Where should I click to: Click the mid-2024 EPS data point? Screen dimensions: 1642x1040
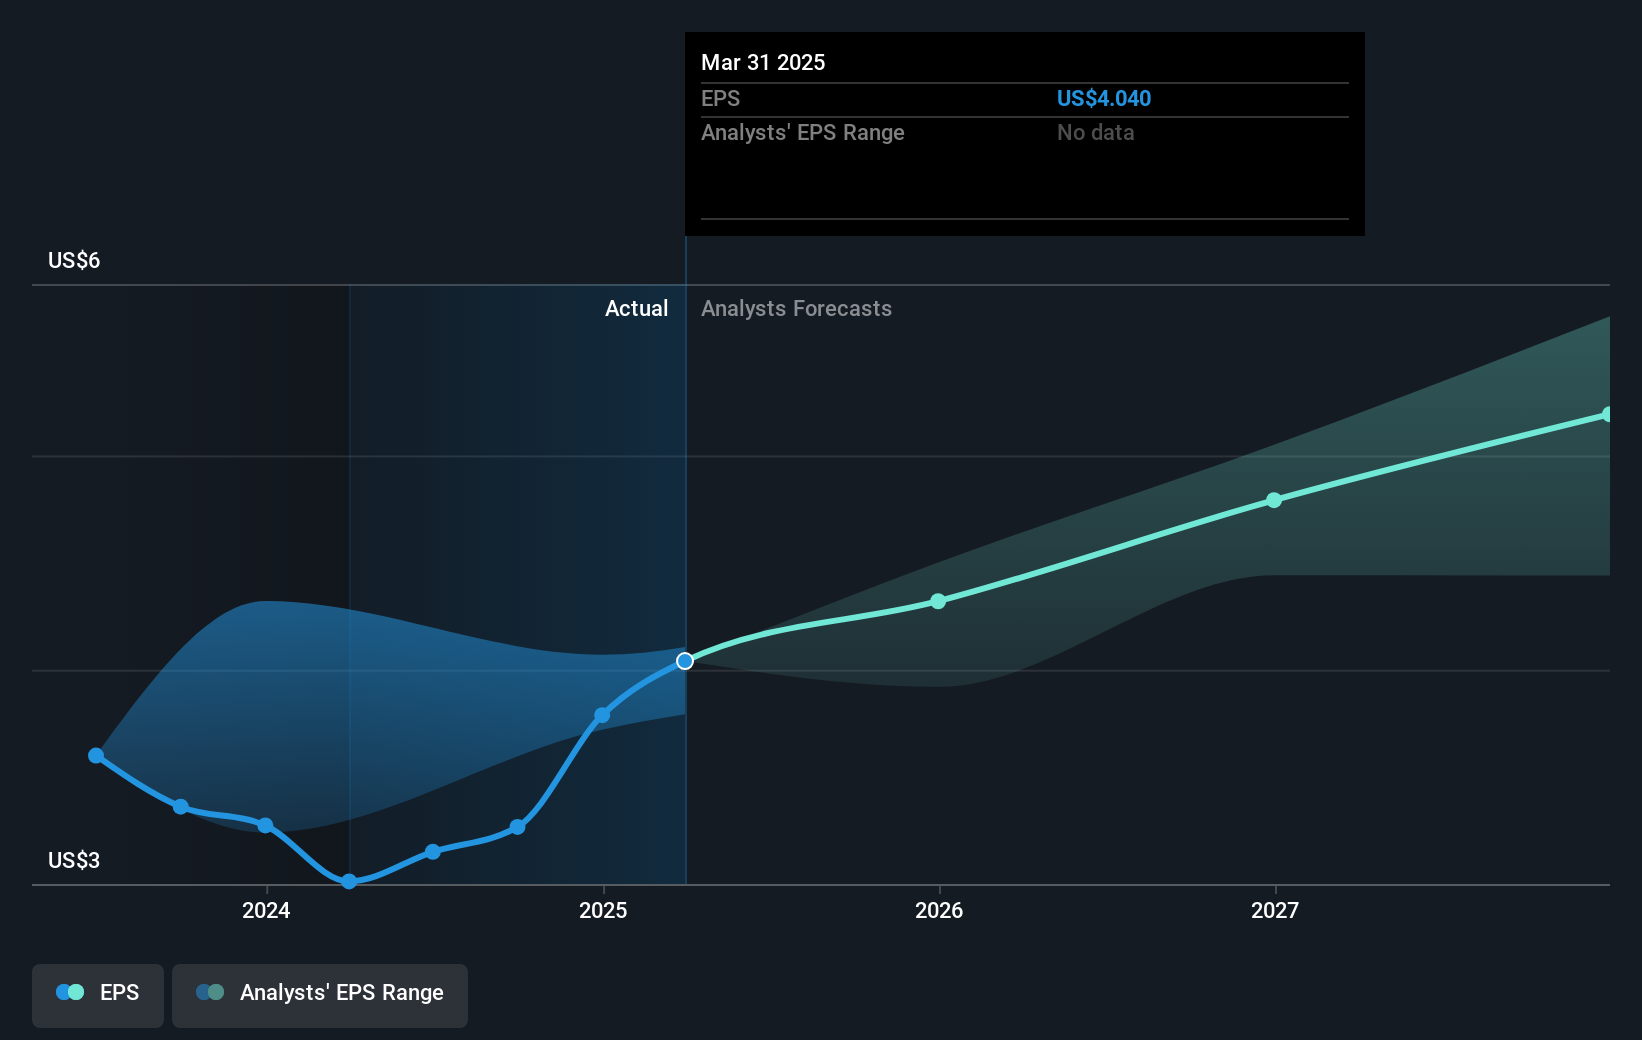point(433,852)
